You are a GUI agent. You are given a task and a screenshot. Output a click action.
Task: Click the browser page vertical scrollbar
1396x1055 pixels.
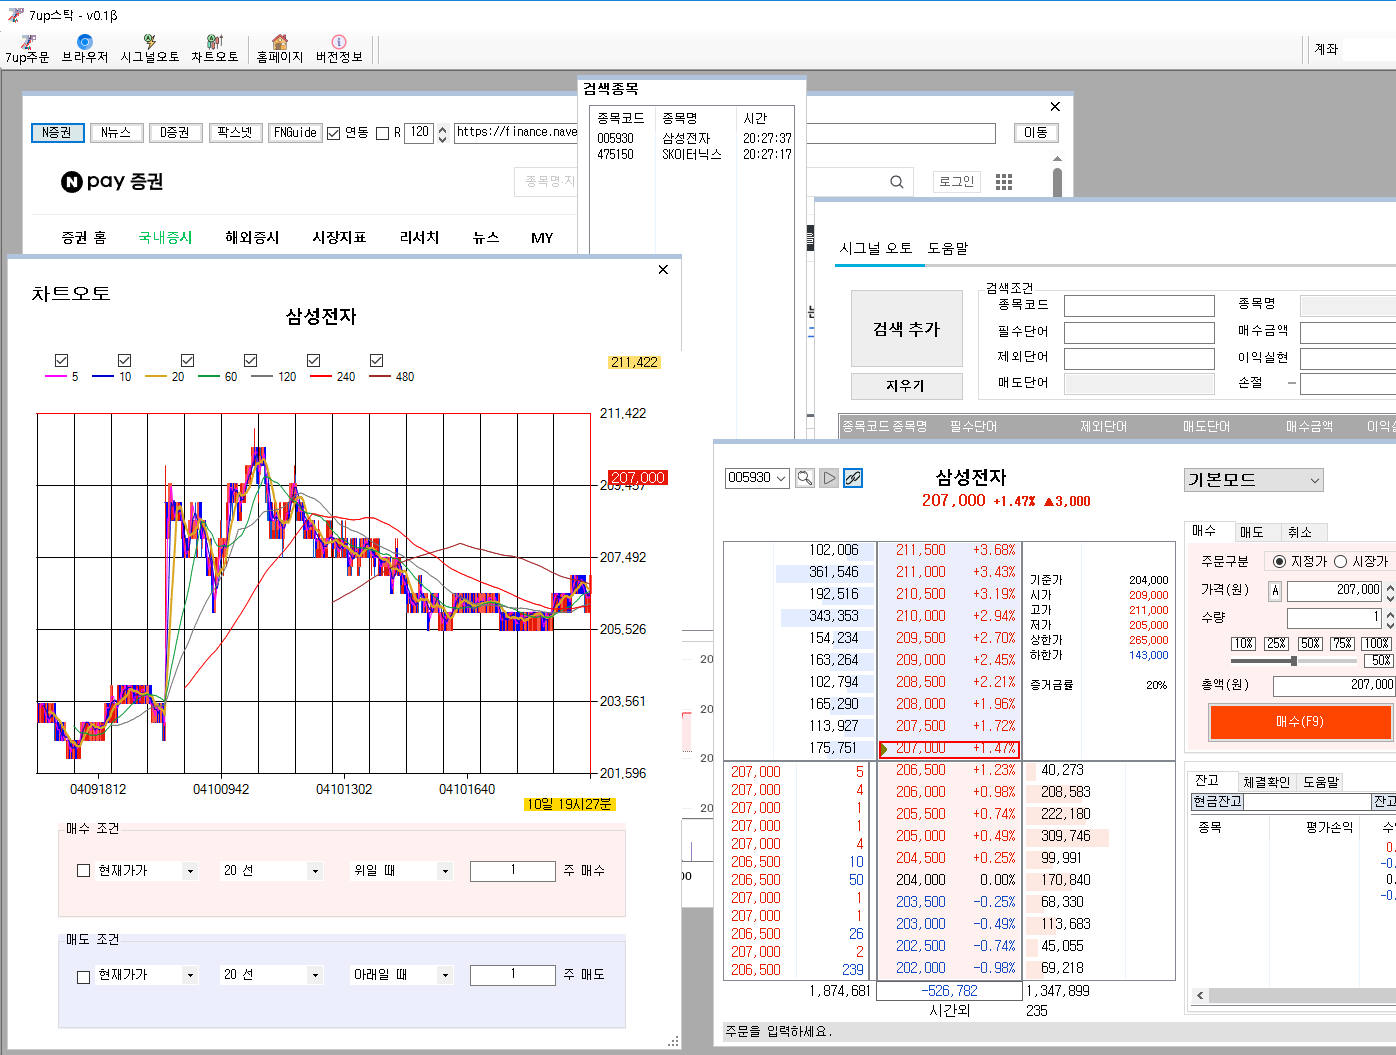pos(1057,183)
